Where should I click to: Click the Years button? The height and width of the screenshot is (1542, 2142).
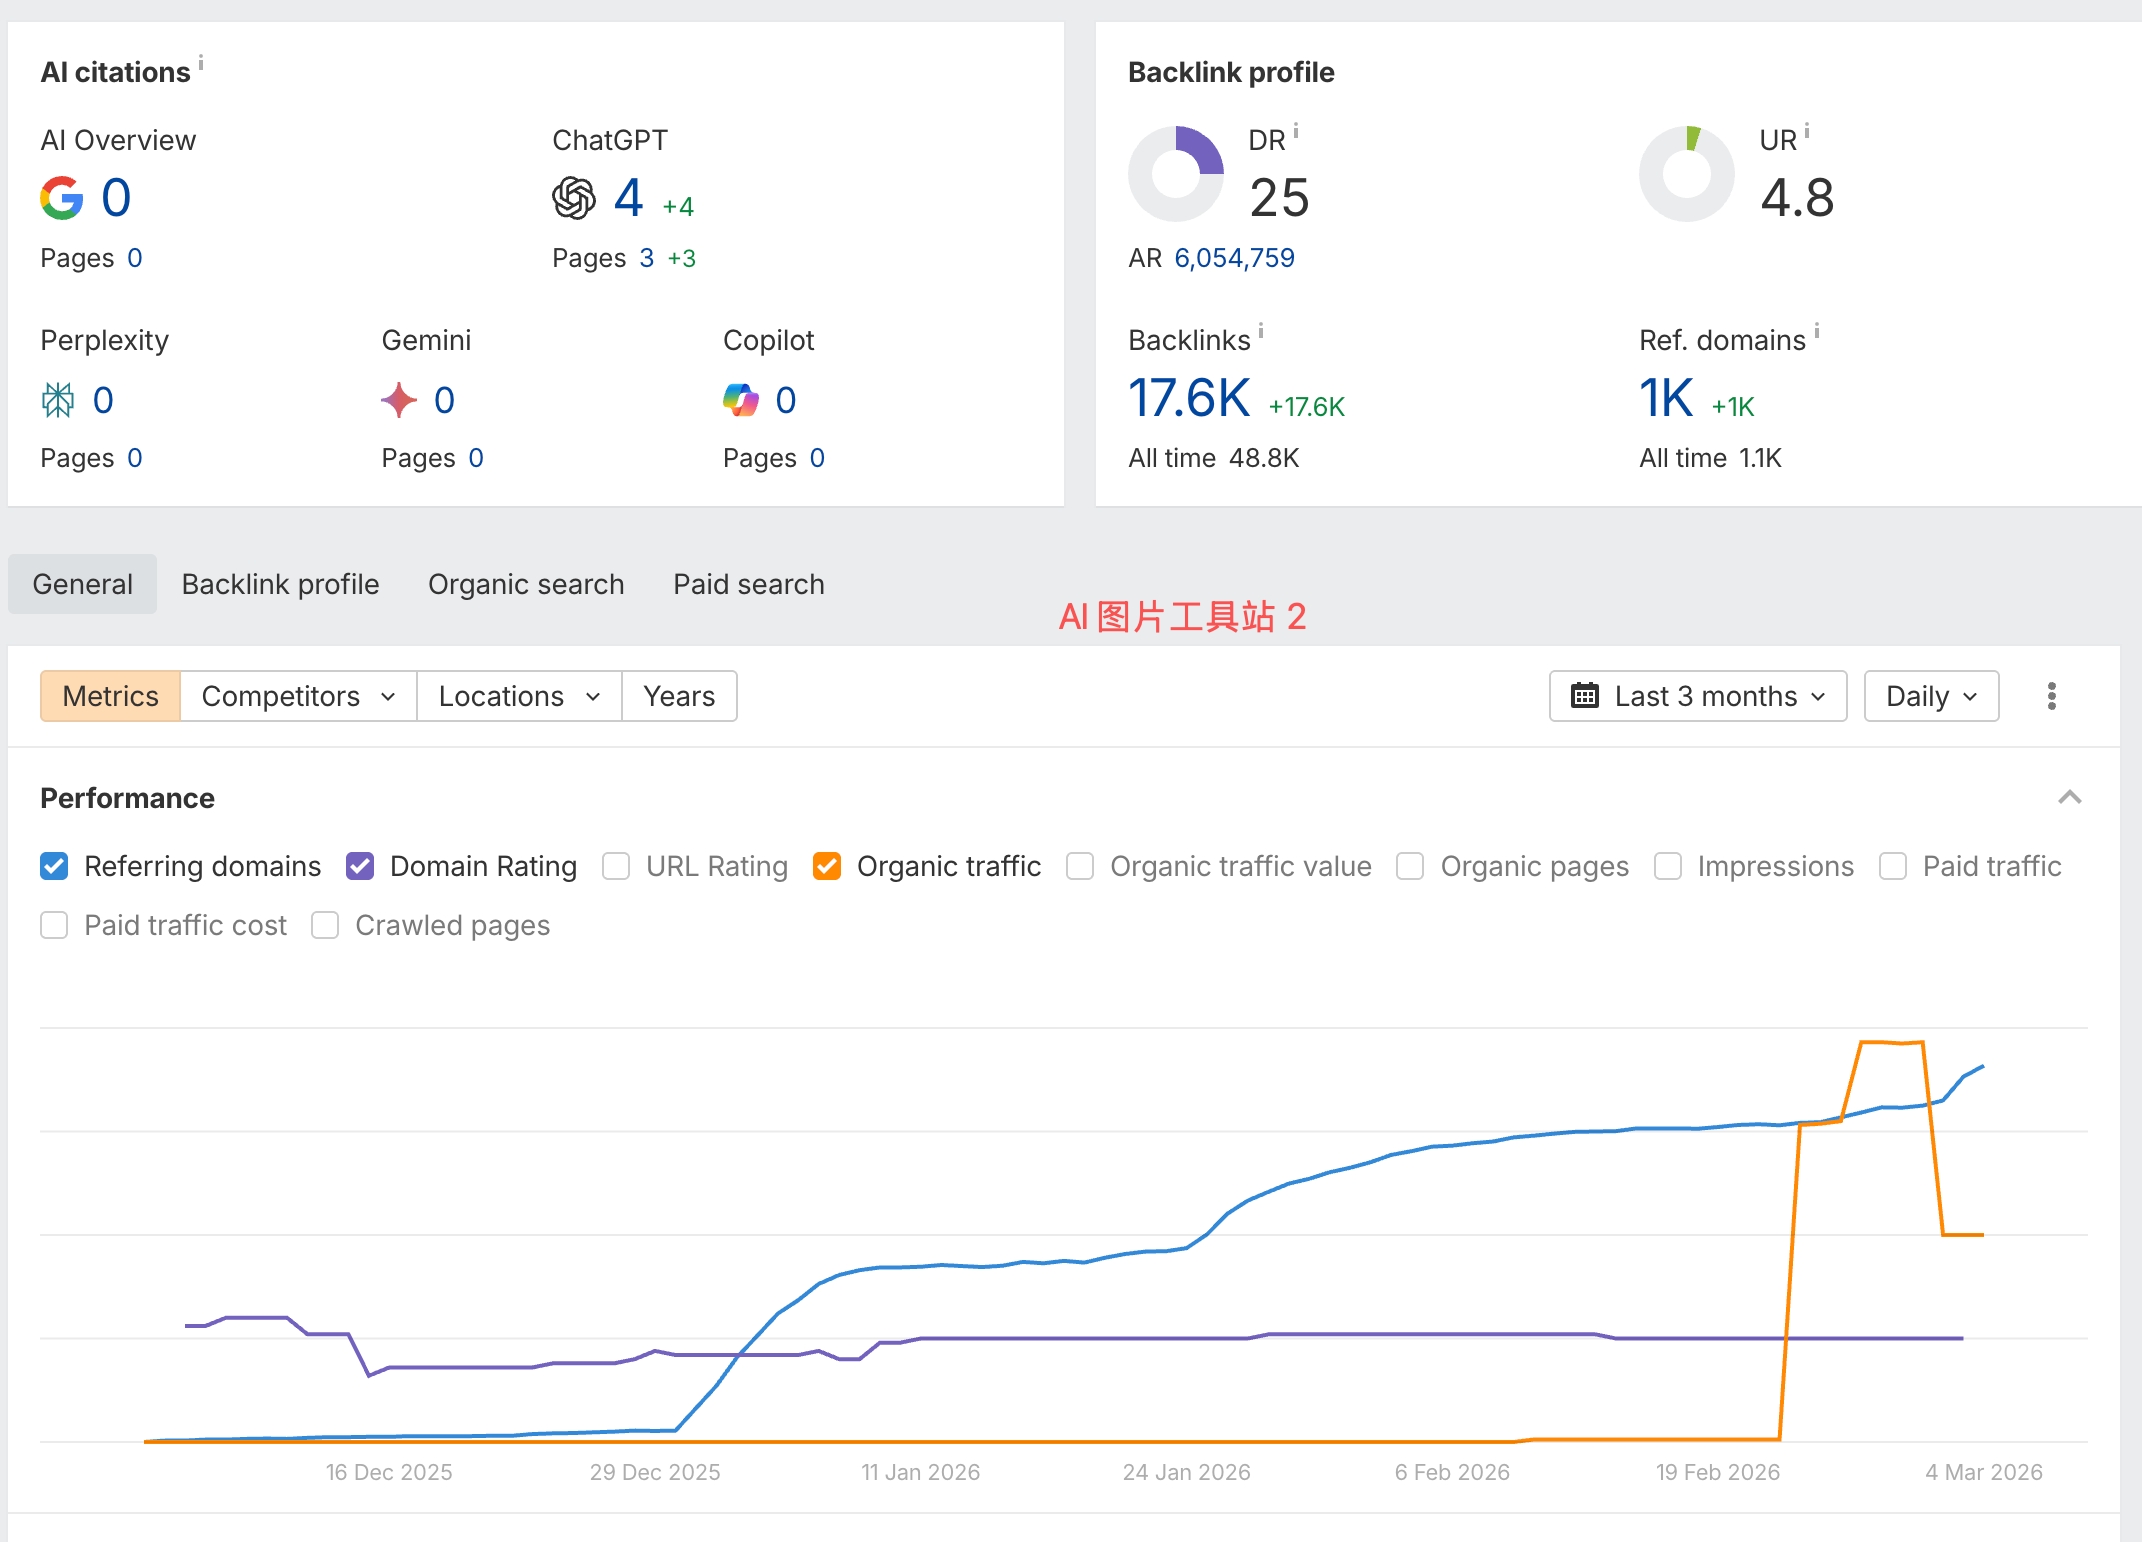(x=679, y=696)
